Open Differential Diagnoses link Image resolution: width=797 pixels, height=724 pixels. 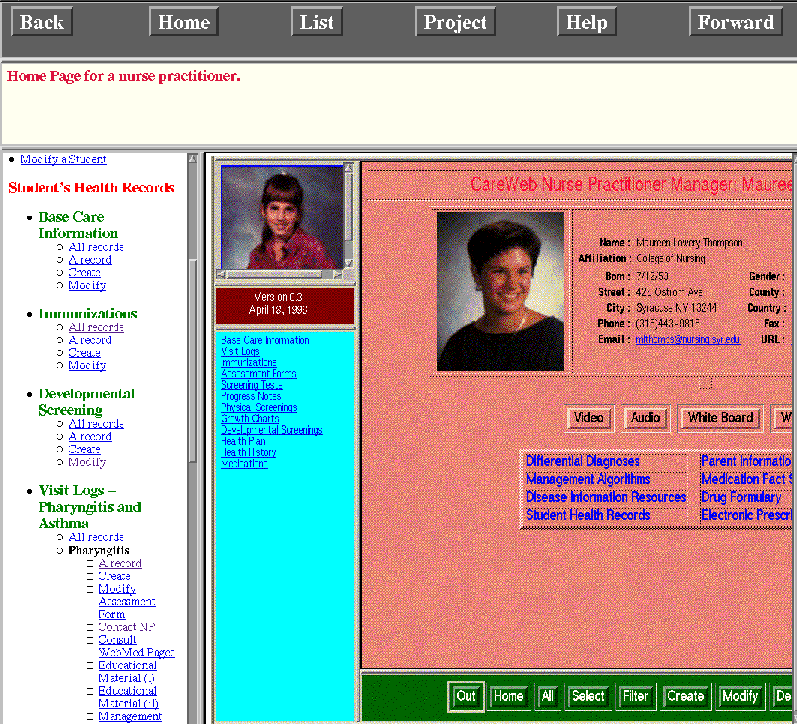pyautogui.click(x=583, y=461)
